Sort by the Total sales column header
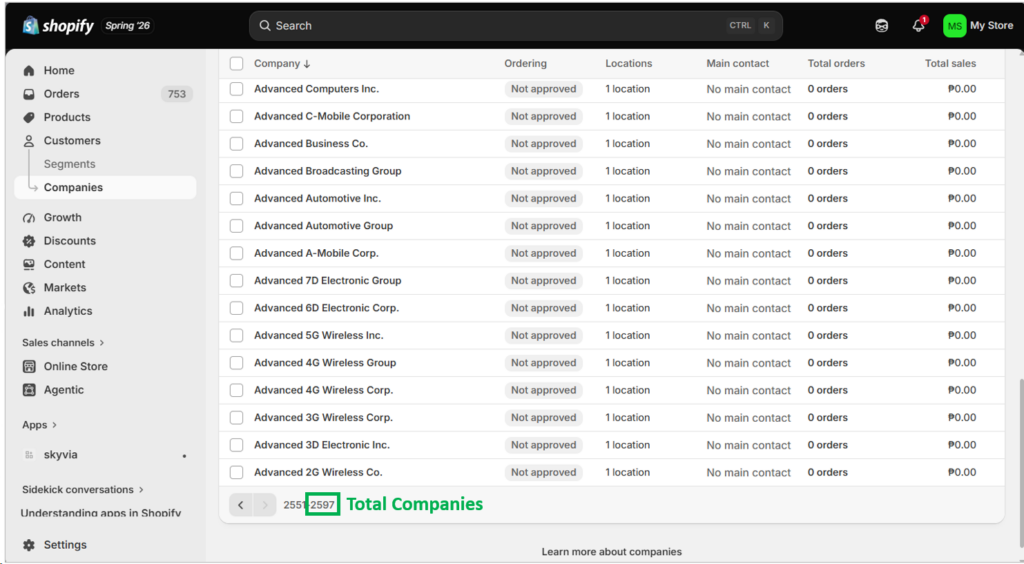This screenshot has width=1024, height=564. click(950, 63)
